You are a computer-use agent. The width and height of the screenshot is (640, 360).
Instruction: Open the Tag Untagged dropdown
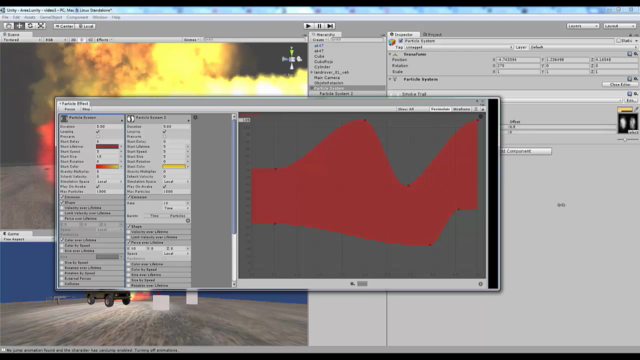459,47
